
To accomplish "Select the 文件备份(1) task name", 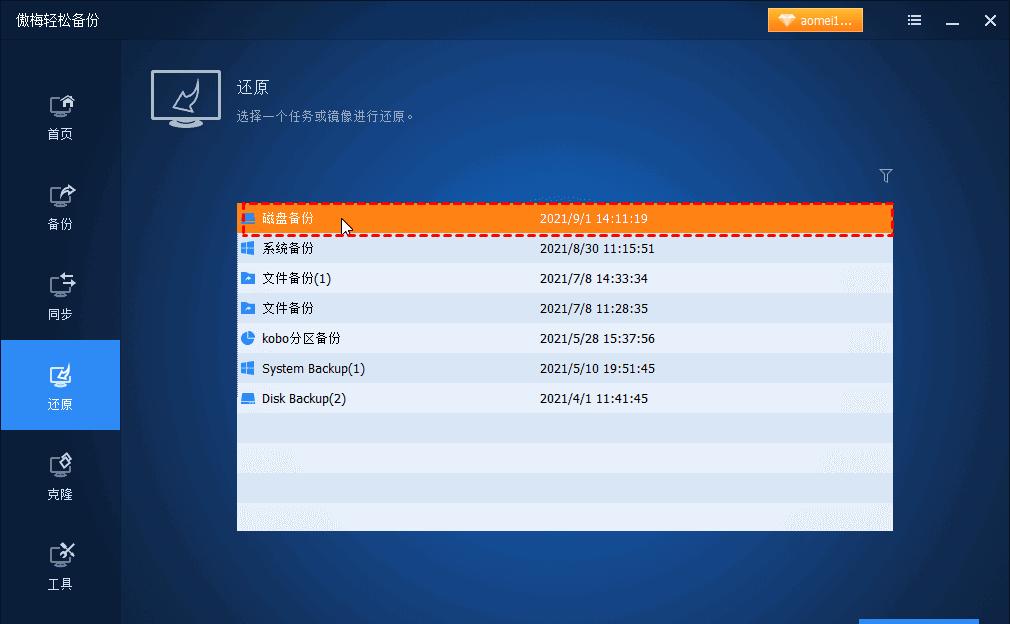I will [x=296, y=278].
